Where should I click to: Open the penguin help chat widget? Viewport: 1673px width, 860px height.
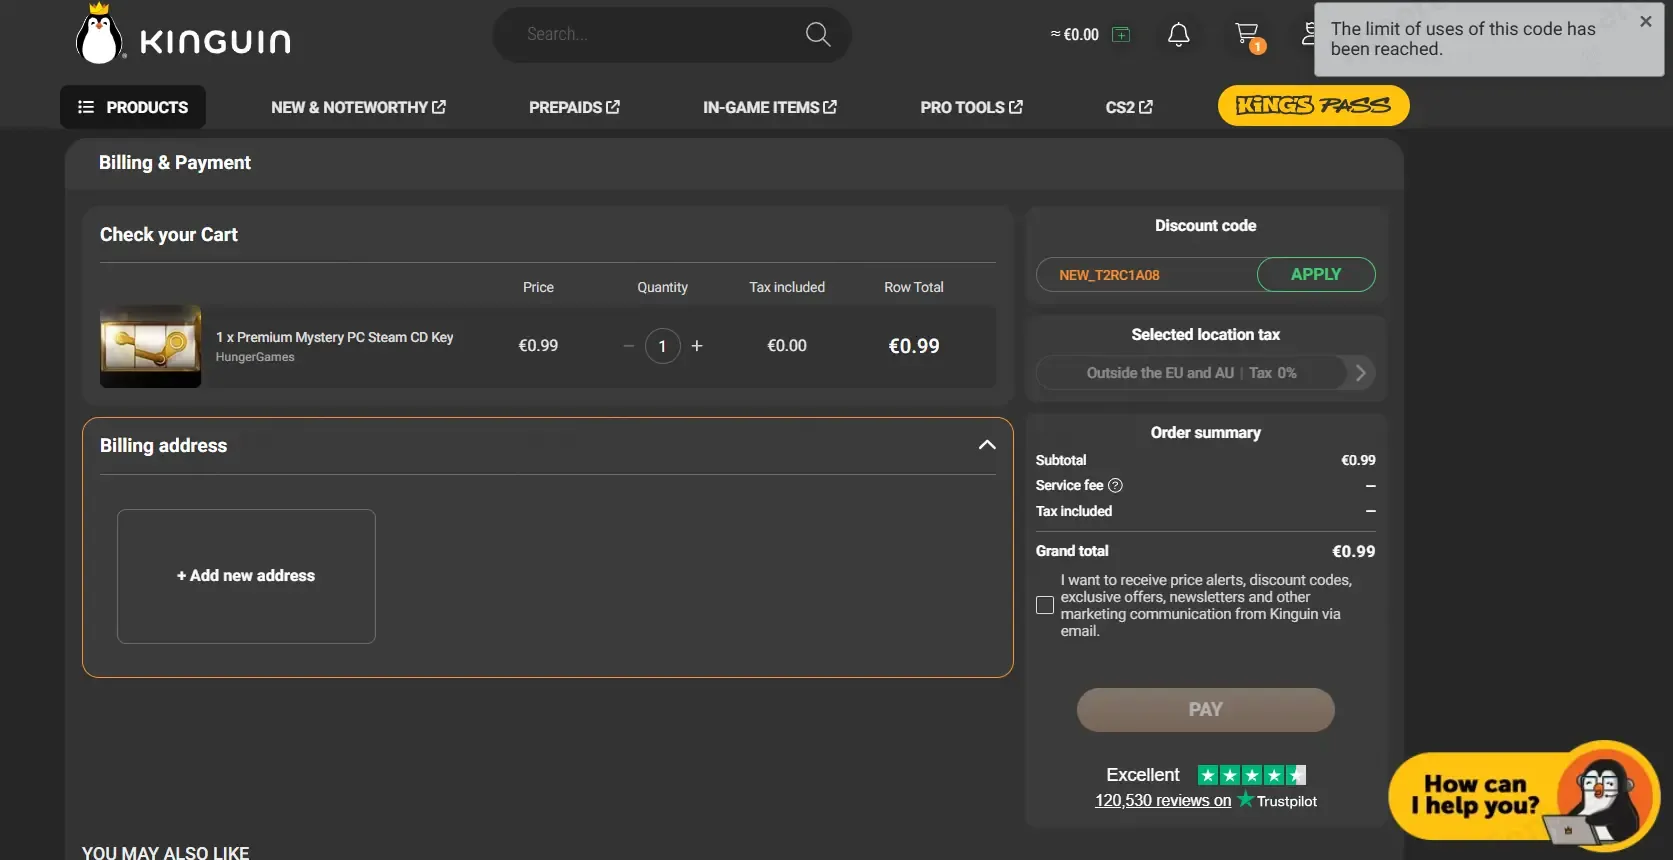click(x=1523, y=796)
